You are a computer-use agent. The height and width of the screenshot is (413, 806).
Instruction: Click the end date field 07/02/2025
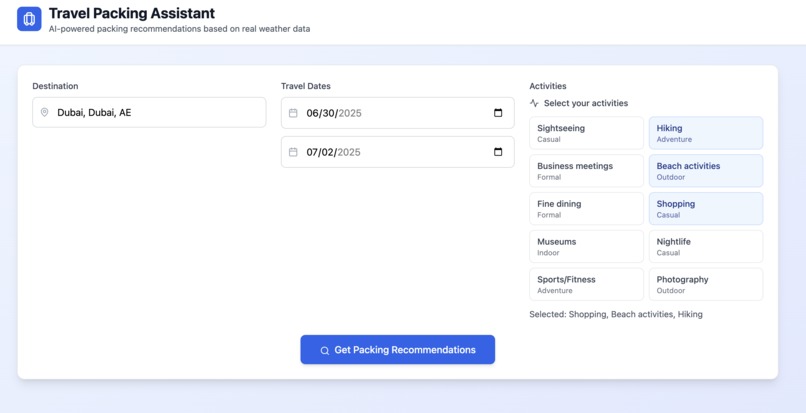pyautogui.click(x=397, y=152)
